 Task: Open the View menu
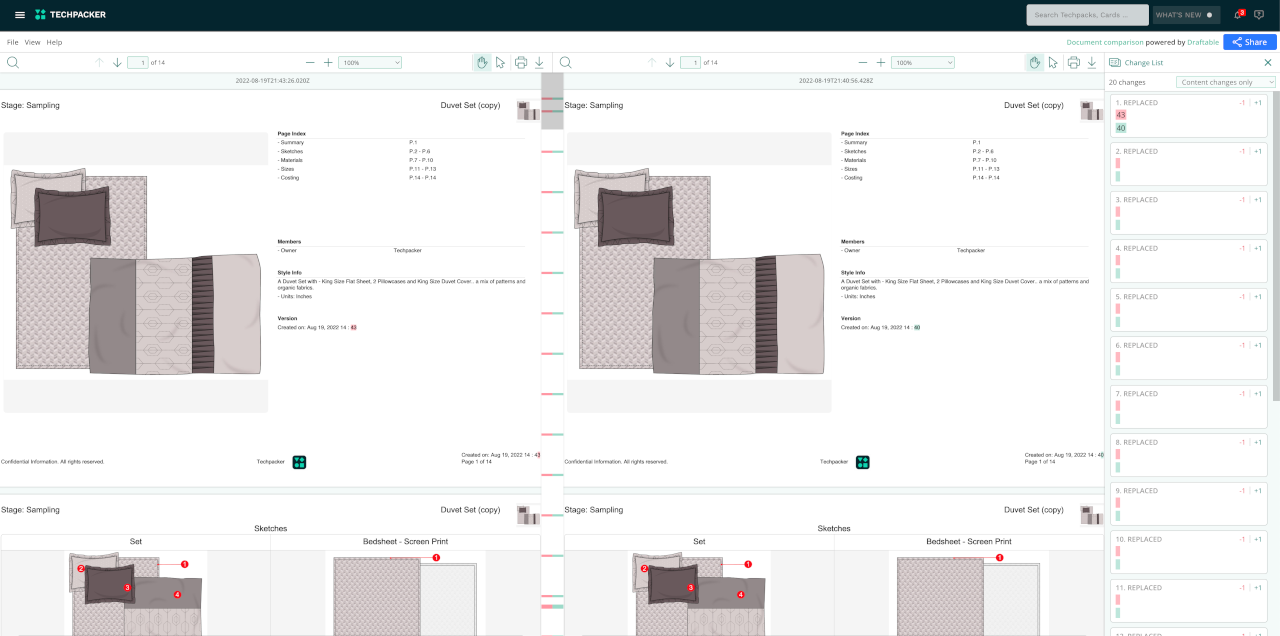[x=32, y=42]
